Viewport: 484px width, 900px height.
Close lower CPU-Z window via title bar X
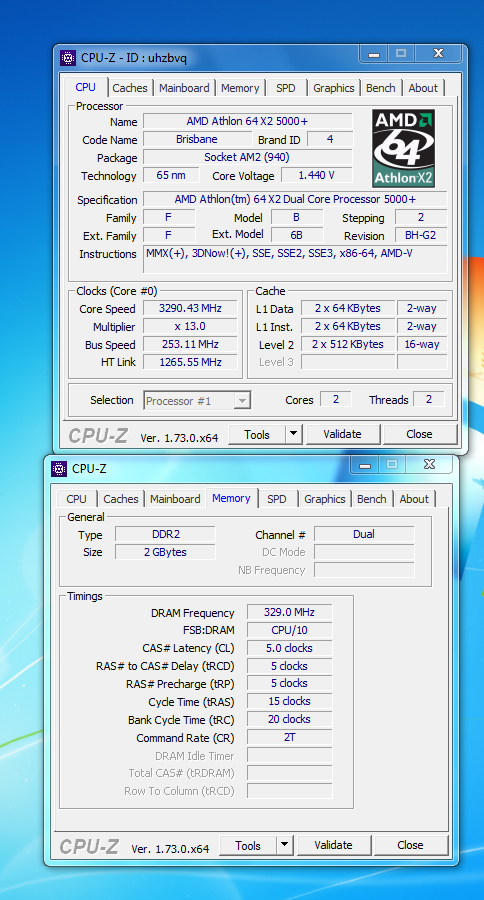(x=429, y=464)
